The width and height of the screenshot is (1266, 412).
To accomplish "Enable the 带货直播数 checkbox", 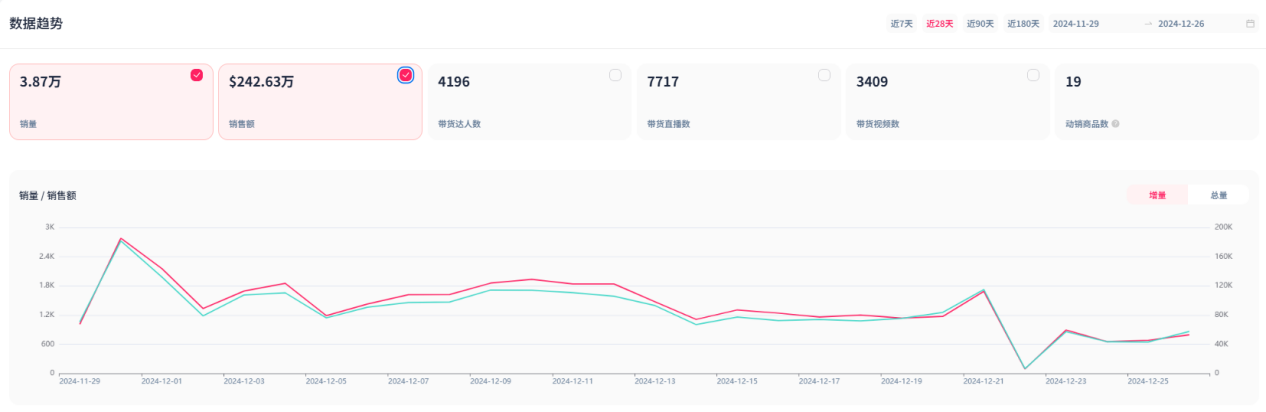I will point(824,75).
